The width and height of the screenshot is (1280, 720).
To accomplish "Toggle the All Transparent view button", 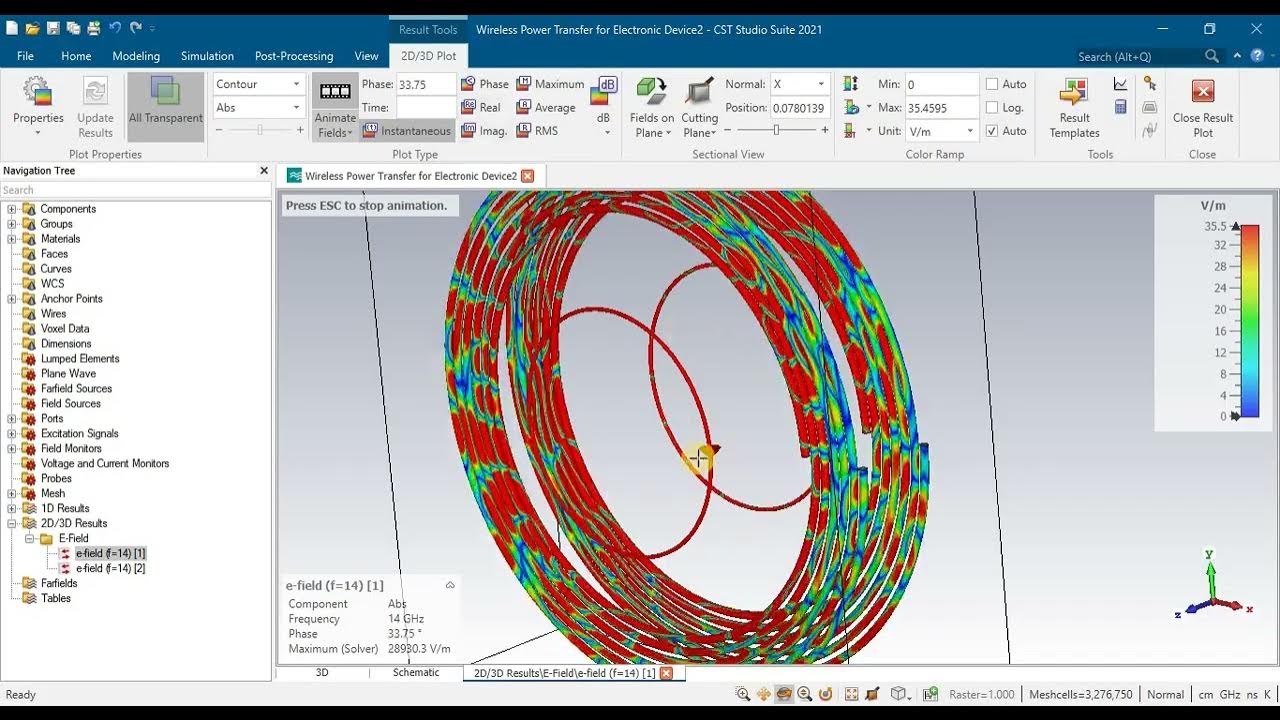I will 165,107.
